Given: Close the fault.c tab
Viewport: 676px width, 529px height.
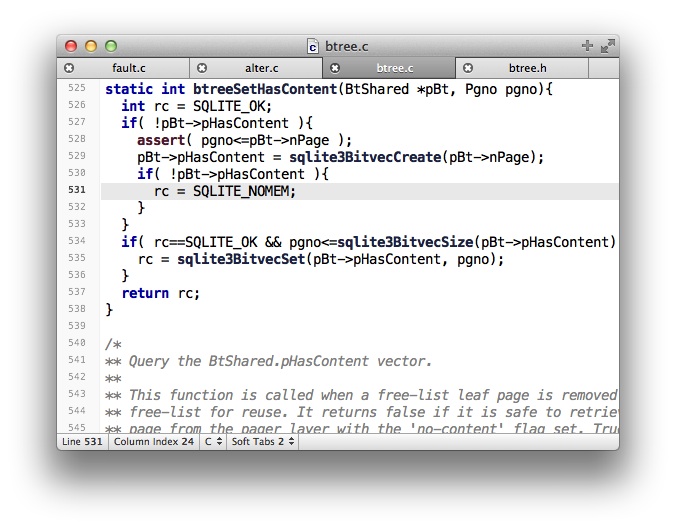Looking at the screenshot, I should [x=69, y=68].
